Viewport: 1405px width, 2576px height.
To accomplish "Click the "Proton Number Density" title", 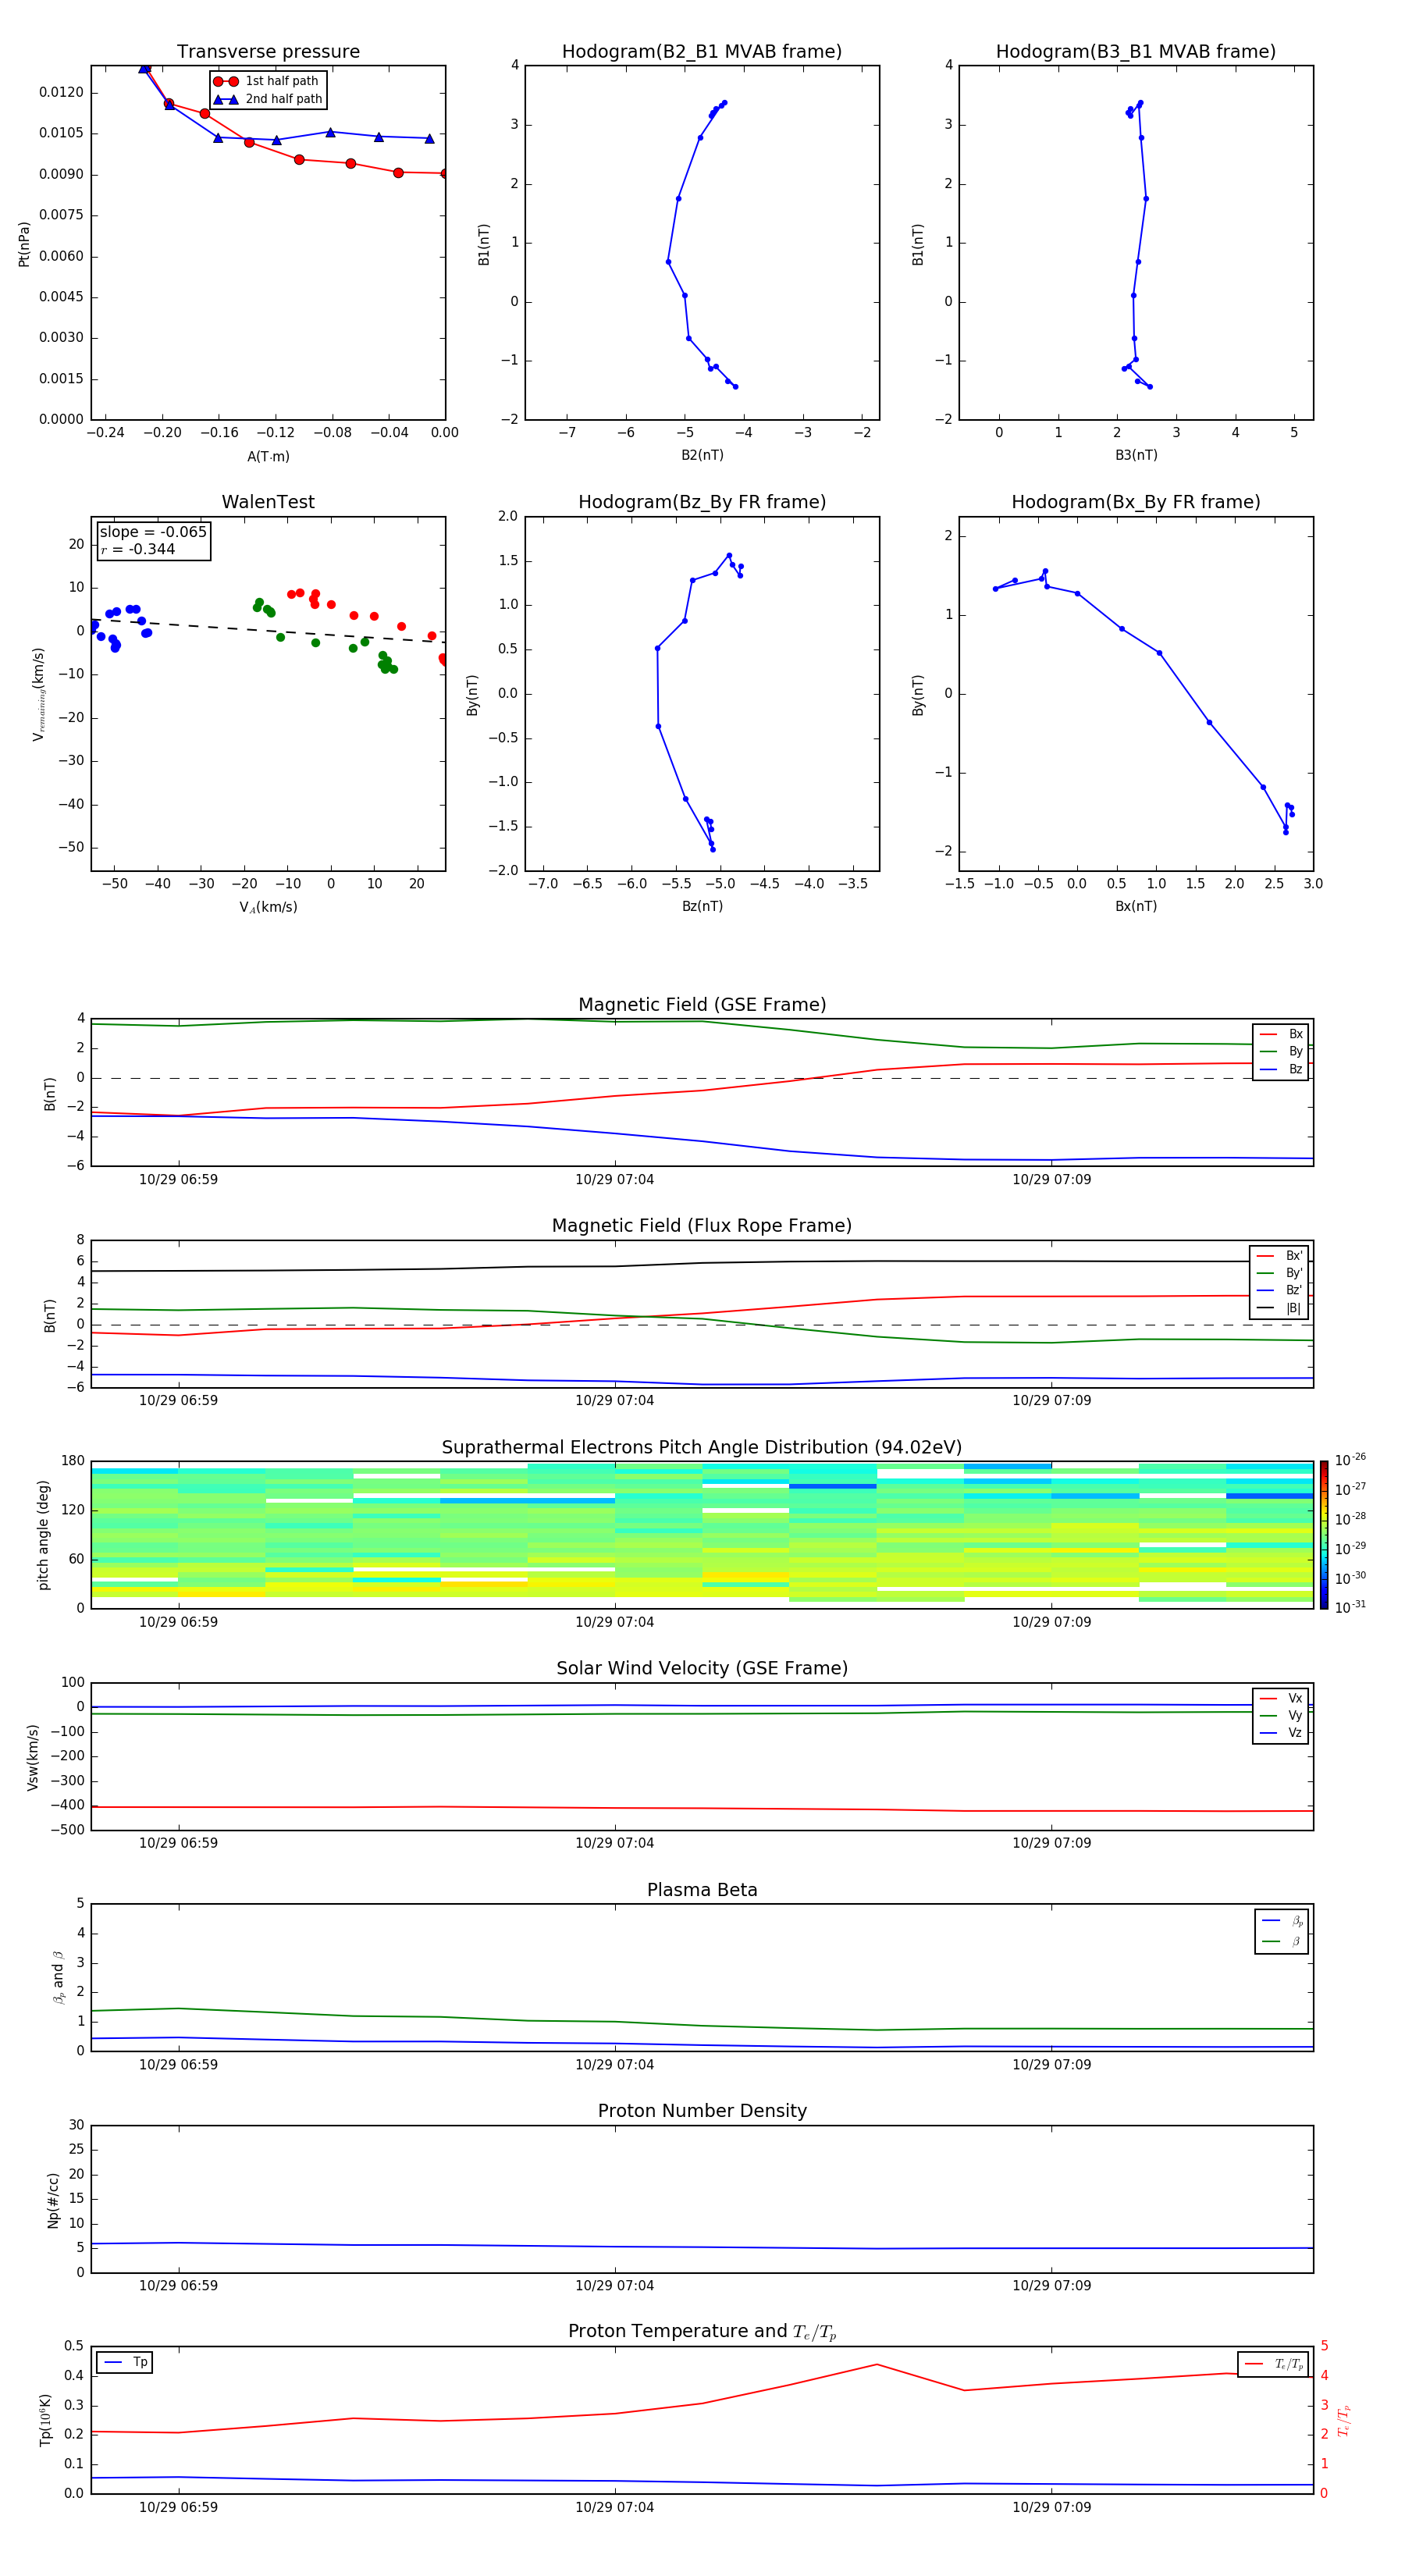I will tap(702, 2111).
